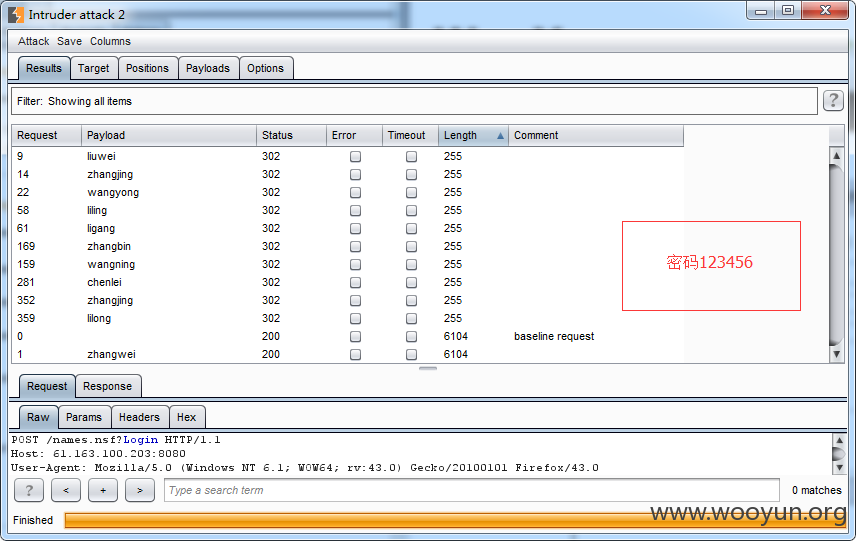Image resolution: width=856 pixels, height=541 pixels.
Task: Select the baseline request row
Action: click(348, 336)
